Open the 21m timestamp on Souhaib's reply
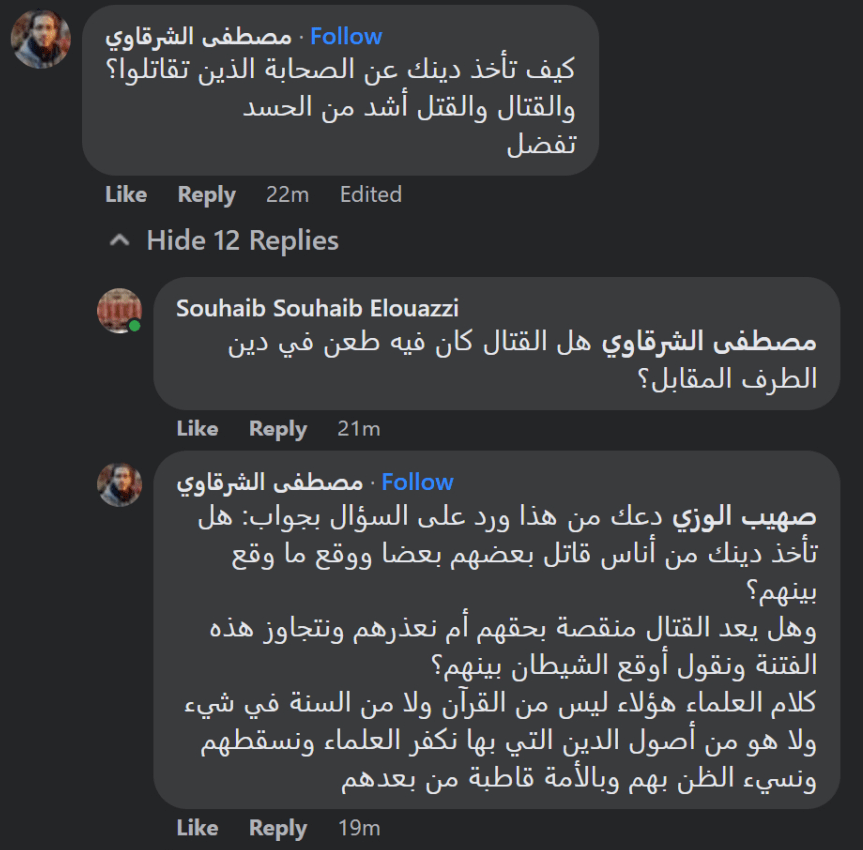The height and width of the screenshot is (850, 863). (358, 429)
